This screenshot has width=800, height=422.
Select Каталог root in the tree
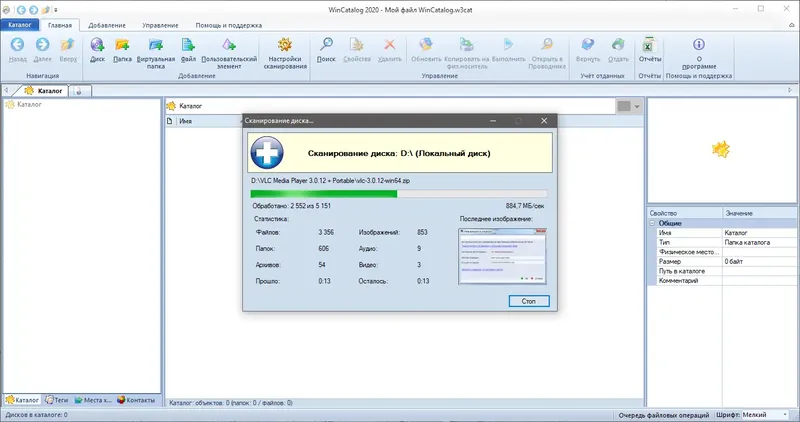click(x=23, y=105)
